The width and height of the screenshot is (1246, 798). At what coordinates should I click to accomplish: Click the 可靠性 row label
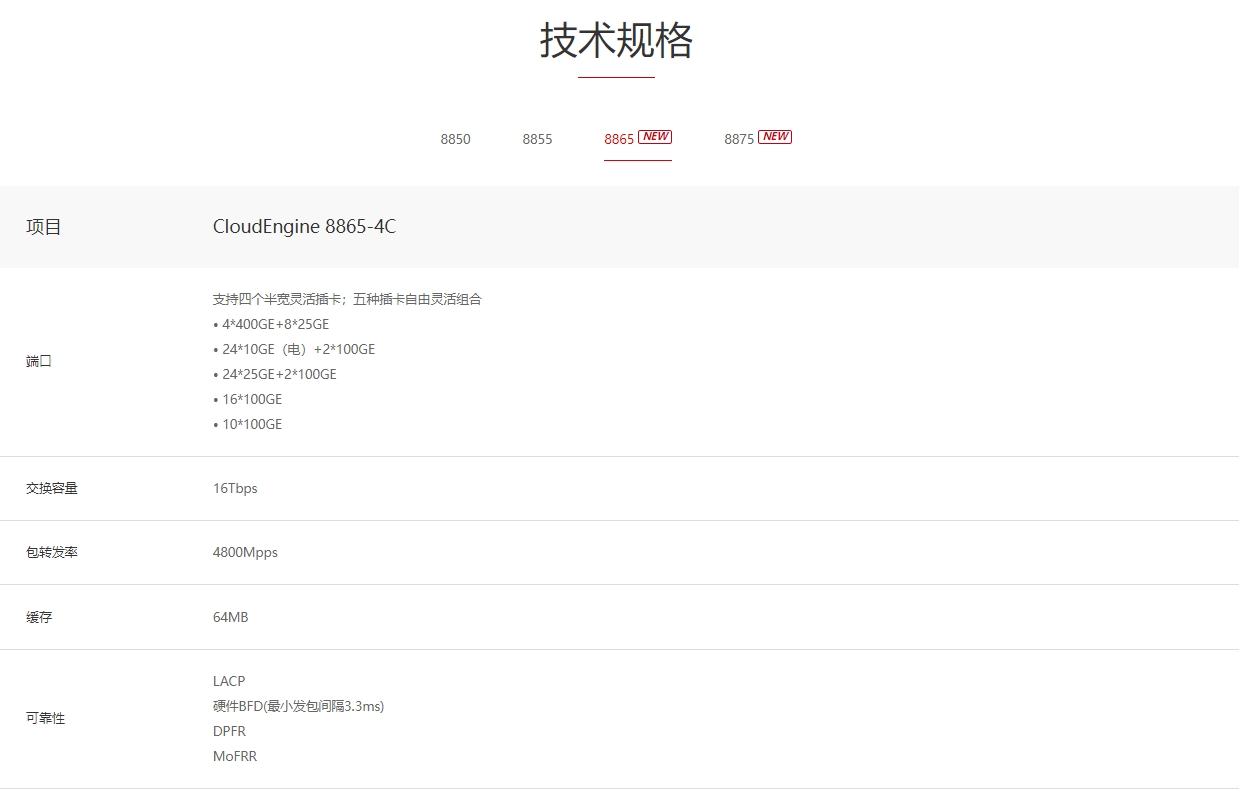tap(45, 719)
